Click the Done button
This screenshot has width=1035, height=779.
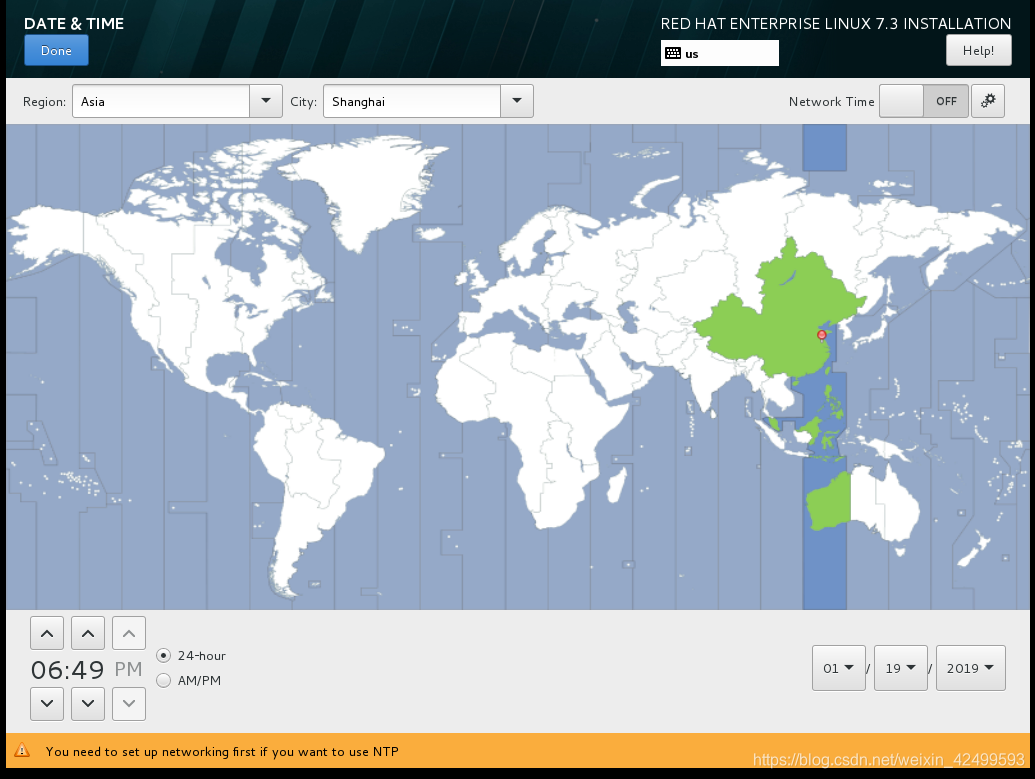coord(56,51)
